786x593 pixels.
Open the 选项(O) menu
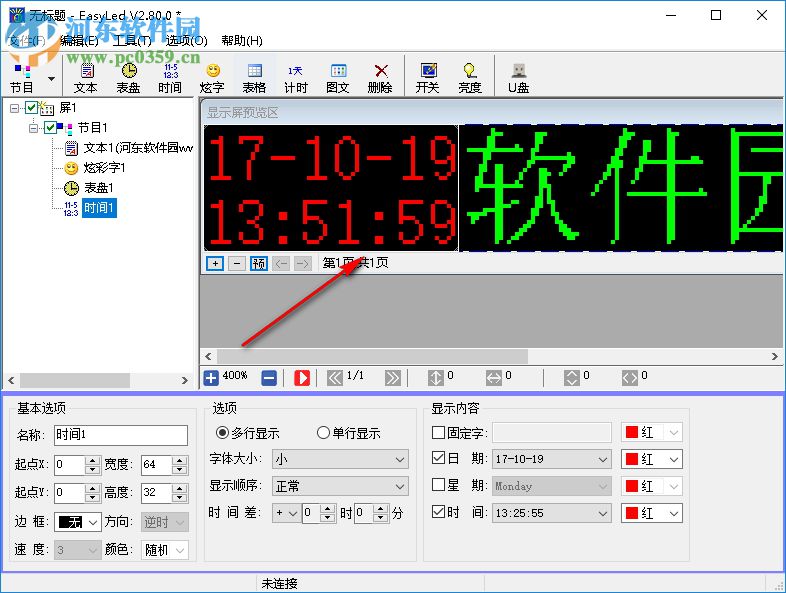186,41
